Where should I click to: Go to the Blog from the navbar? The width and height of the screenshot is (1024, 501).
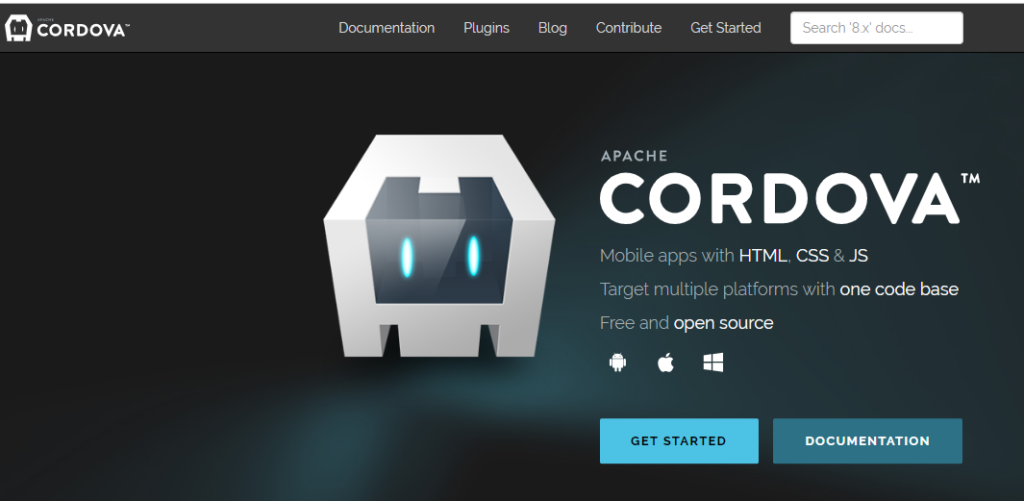(x=552, y=28)
